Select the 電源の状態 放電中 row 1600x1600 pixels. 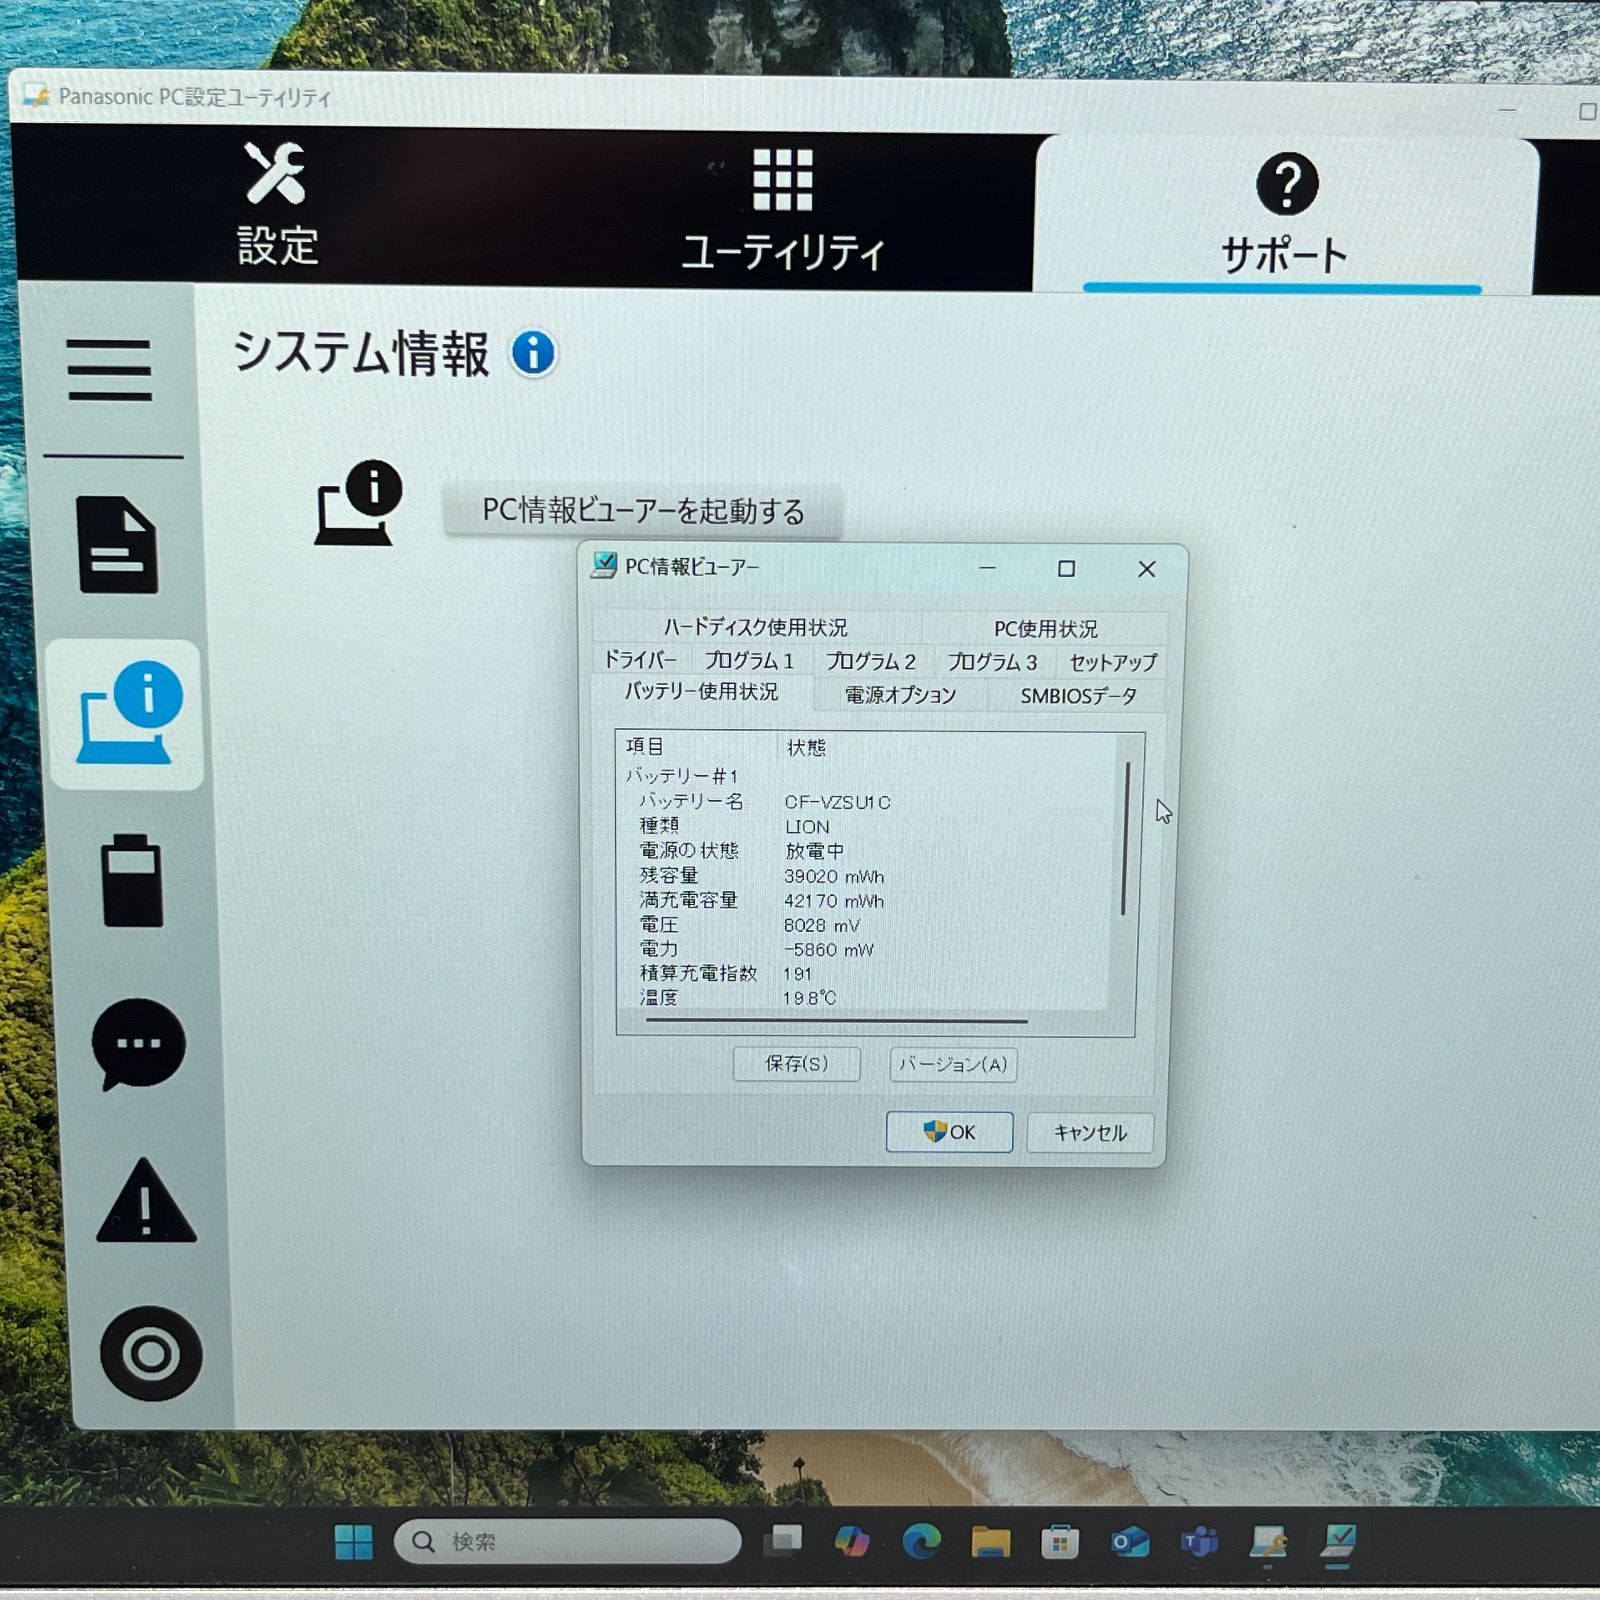[742, 851]
